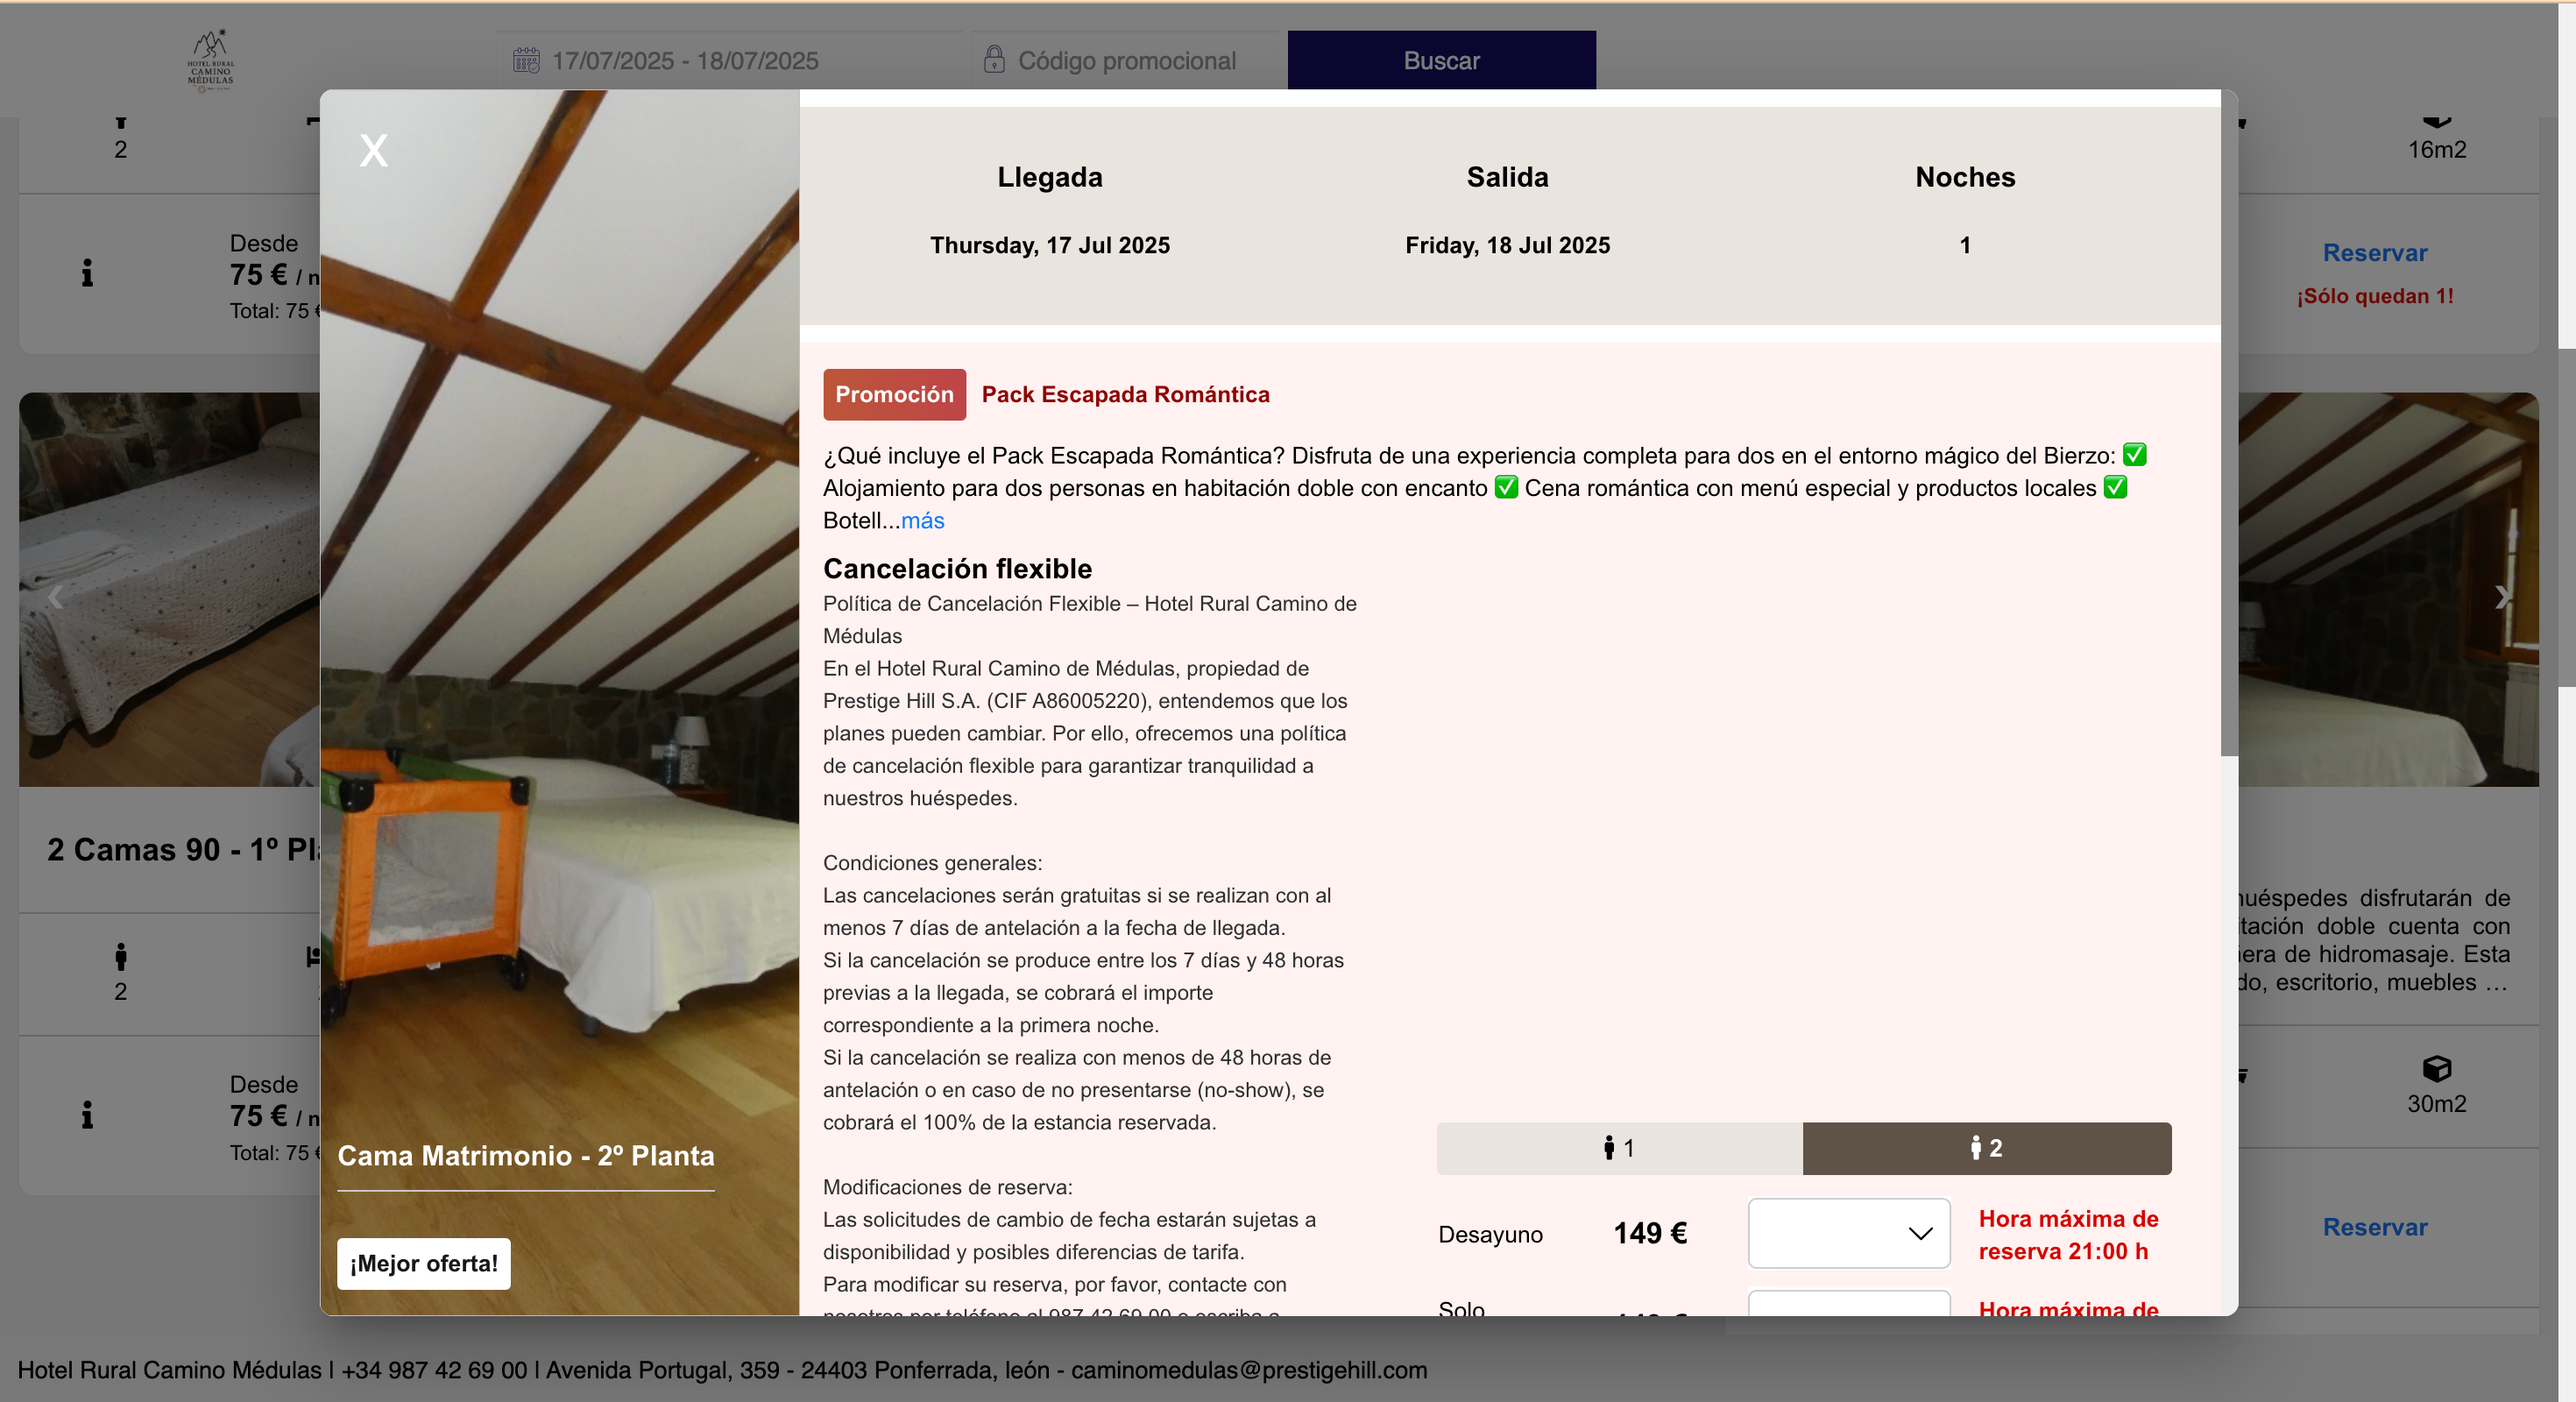Click the ¡Sólo quedan 1! notice
This screenshot has width=2576, height=1402.
2375,296
